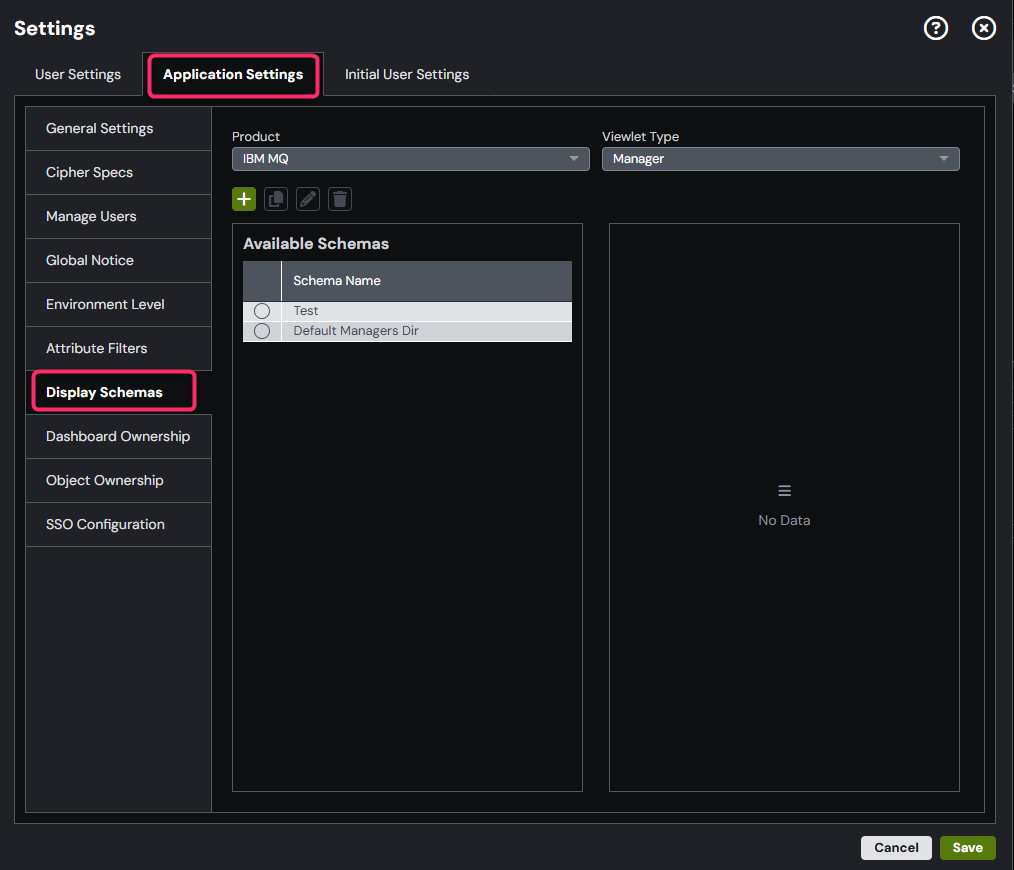Click the No Data hamburger icon
1014x870 pixels.
click(x=784, y=490)
